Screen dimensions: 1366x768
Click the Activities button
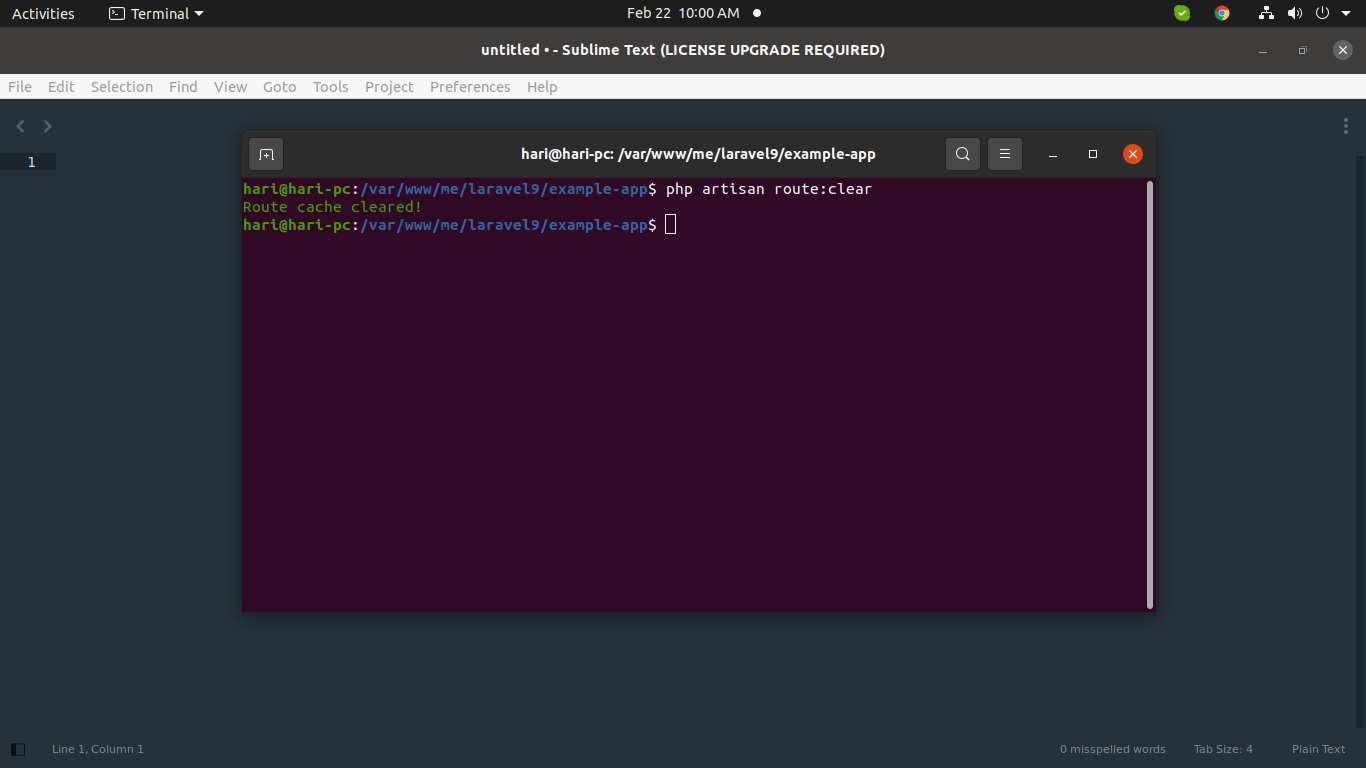point(43,13)
